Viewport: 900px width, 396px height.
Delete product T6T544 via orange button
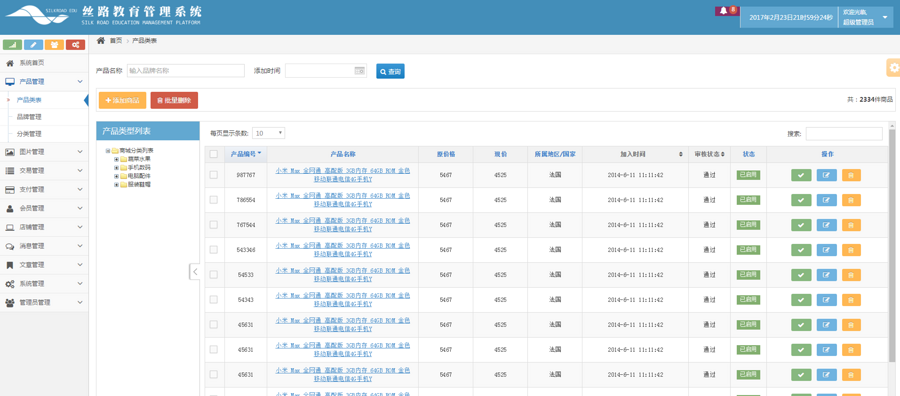(851, 225)
